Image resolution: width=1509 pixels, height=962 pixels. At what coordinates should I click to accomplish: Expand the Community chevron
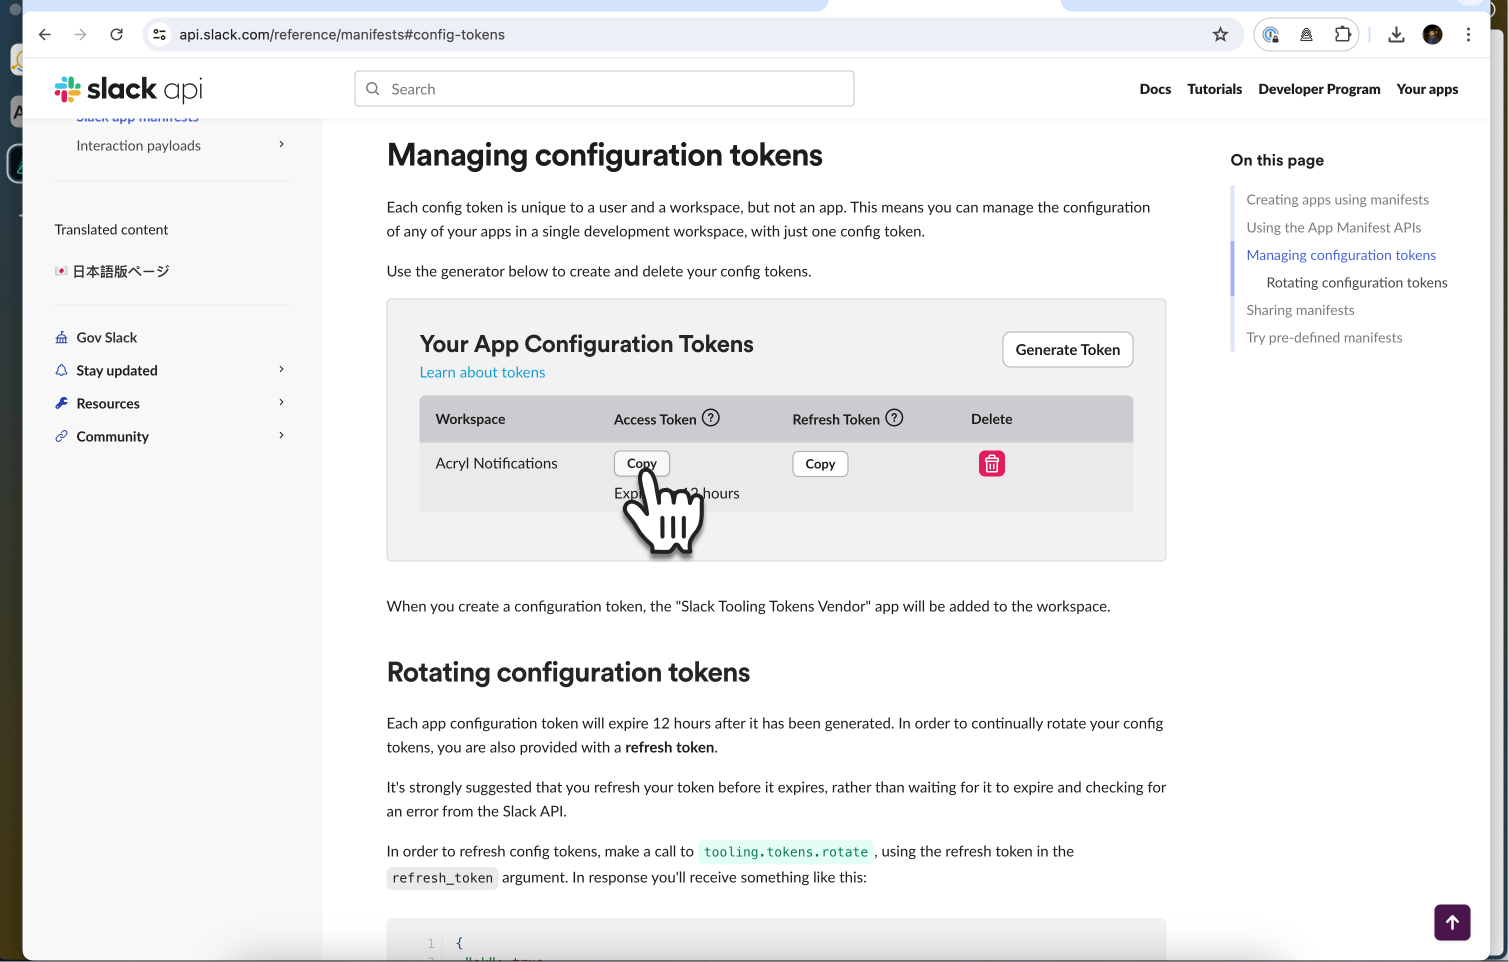pos(281,436)
